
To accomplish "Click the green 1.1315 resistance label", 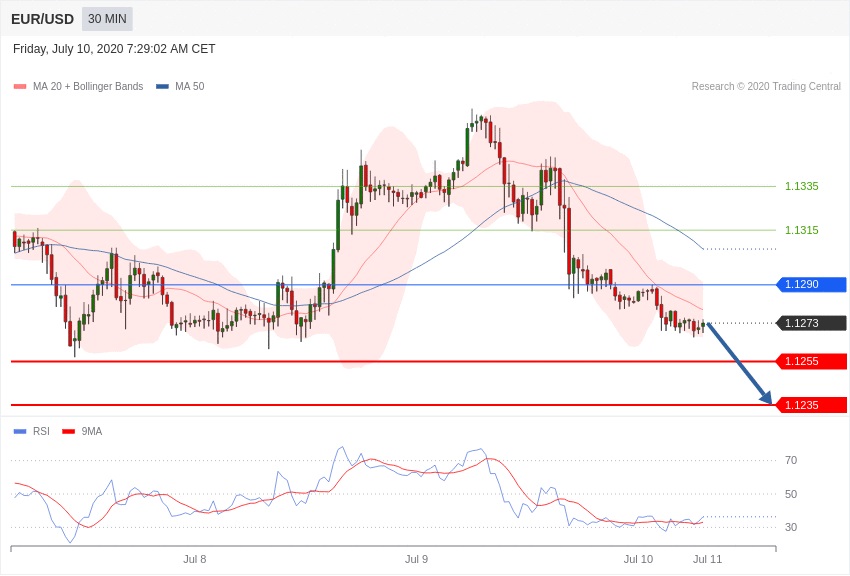I will click(801, 230).
